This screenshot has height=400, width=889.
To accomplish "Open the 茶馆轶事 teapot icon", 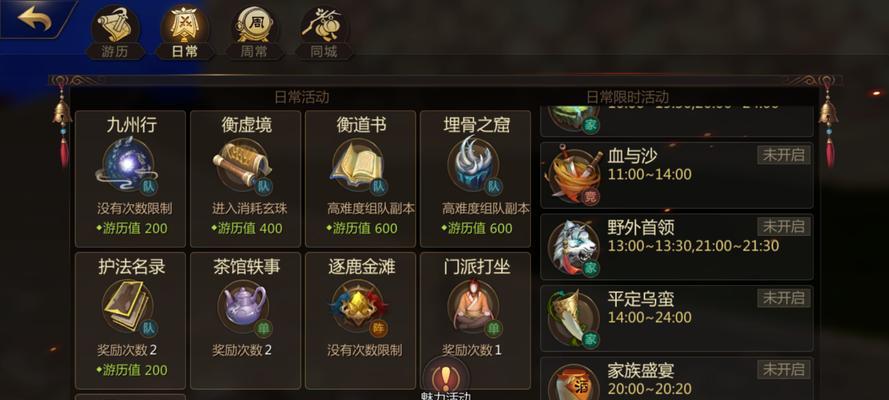I will [x=243, y=306].
